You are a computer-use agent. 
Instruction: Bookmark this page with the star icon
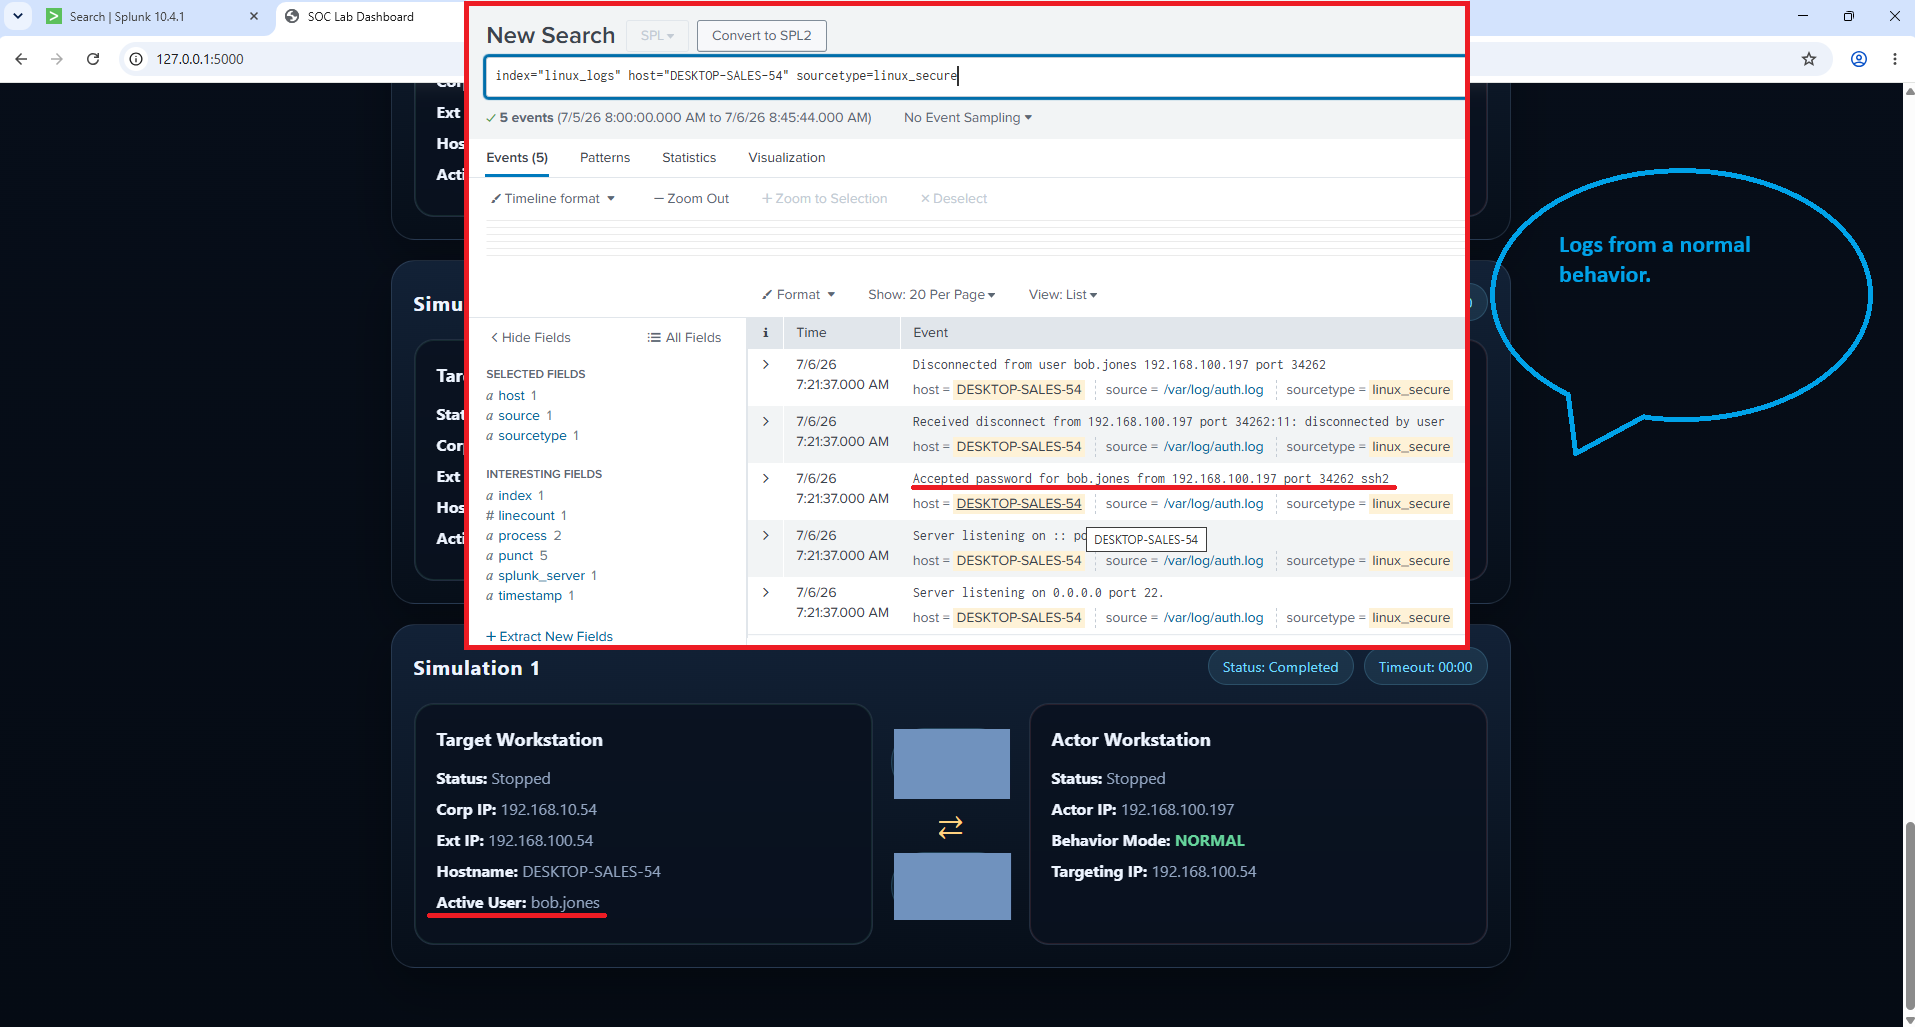click(1809, 59)
